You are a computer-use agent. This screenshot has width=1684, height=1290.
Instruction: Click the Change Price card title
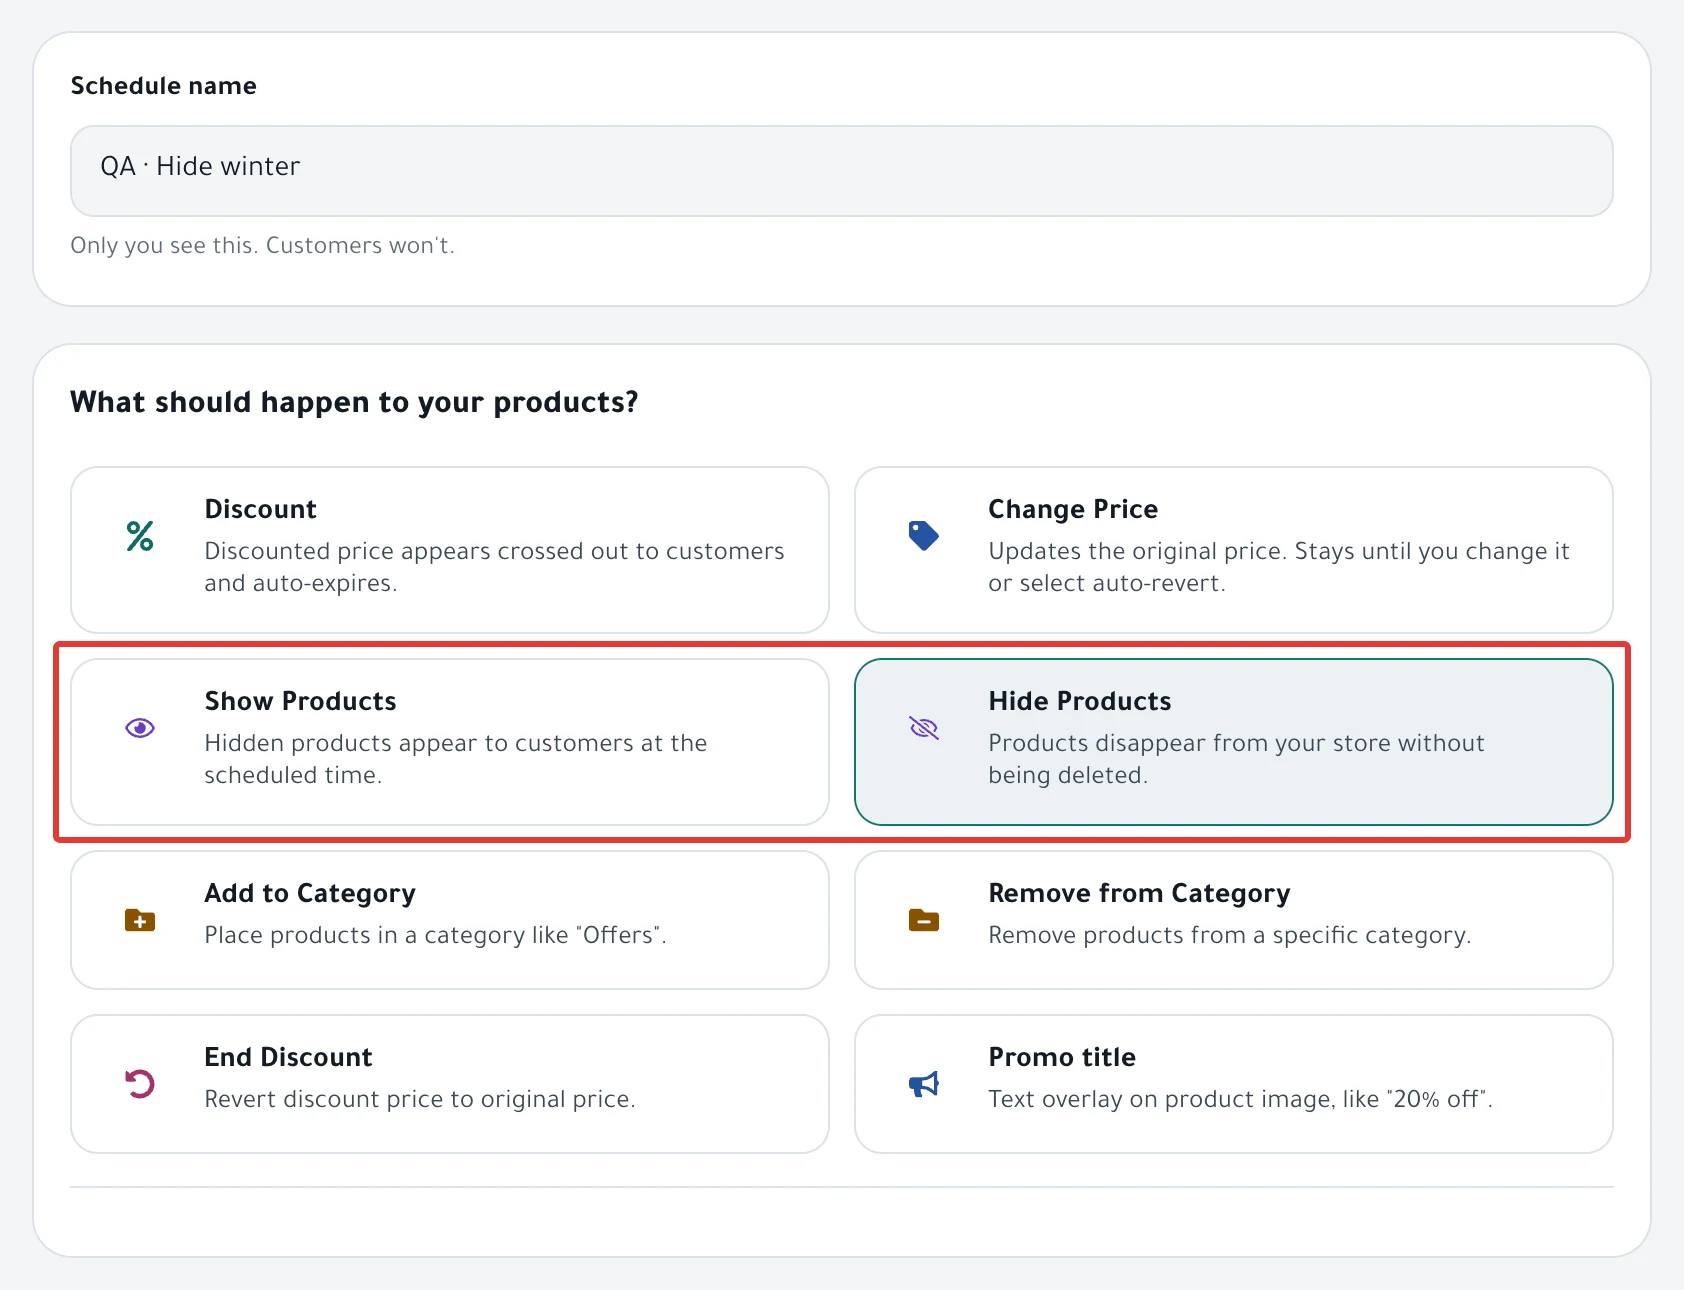1073,509
